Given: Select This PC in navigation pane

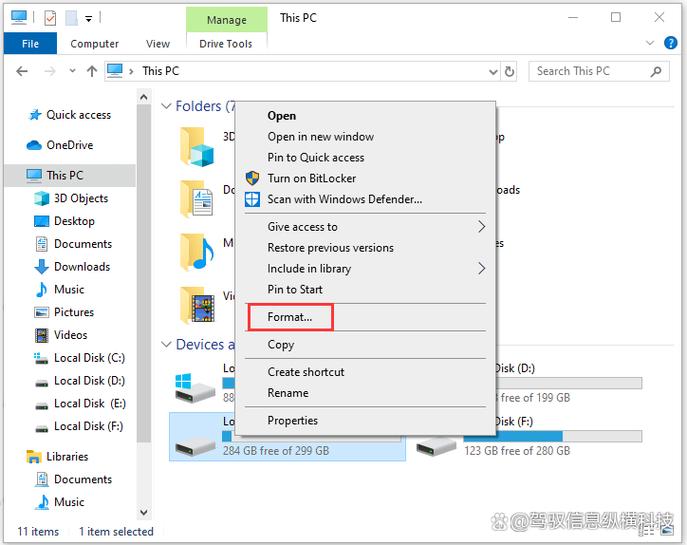Looking at the screenshot, I should click(70, 175).
